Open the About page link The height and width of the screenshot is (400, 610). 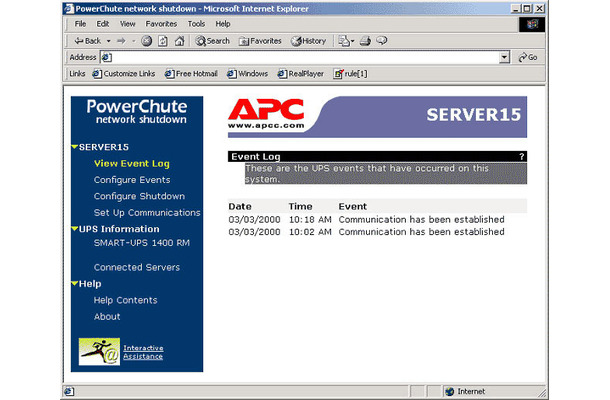tap(107, 317)
